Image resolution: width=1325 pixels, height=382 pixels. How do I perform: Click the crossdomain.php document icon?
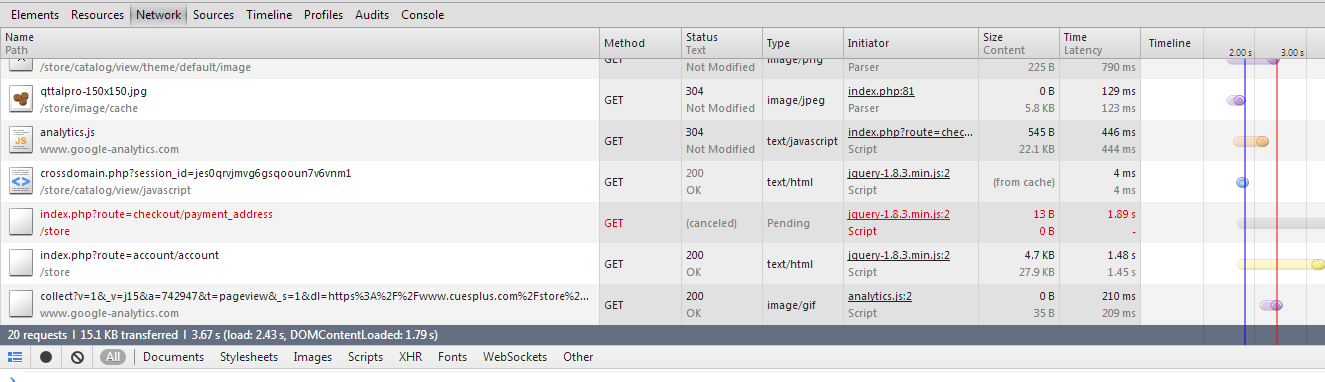point(22,181)
